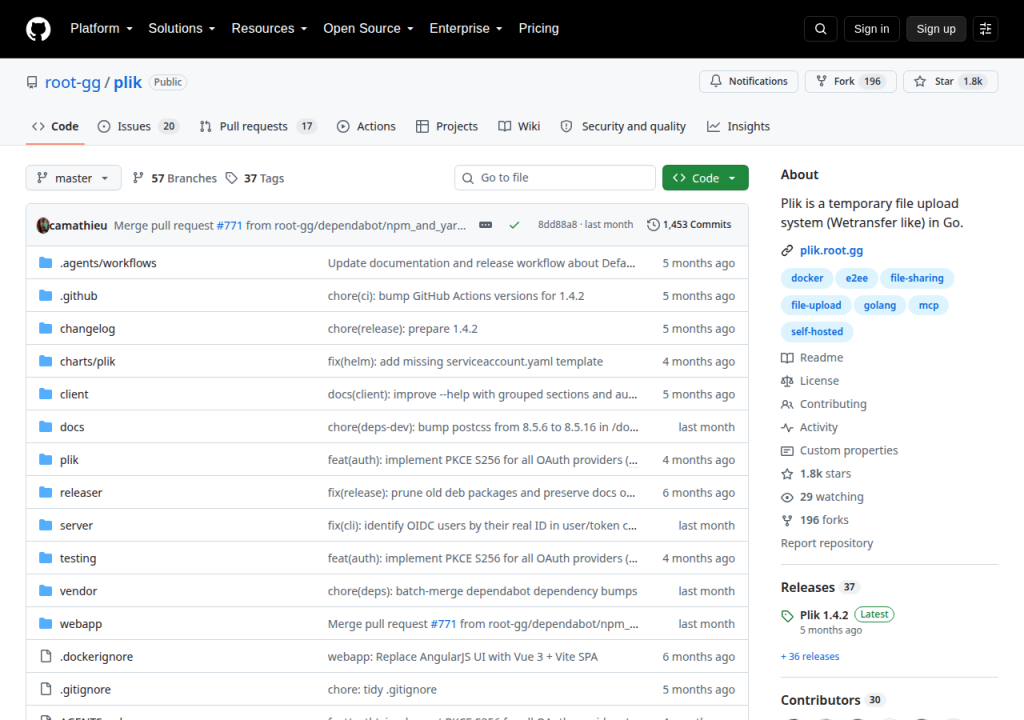Show the + 36 releases link
This screenshot has width=1024, height=720.
point(810,657)
